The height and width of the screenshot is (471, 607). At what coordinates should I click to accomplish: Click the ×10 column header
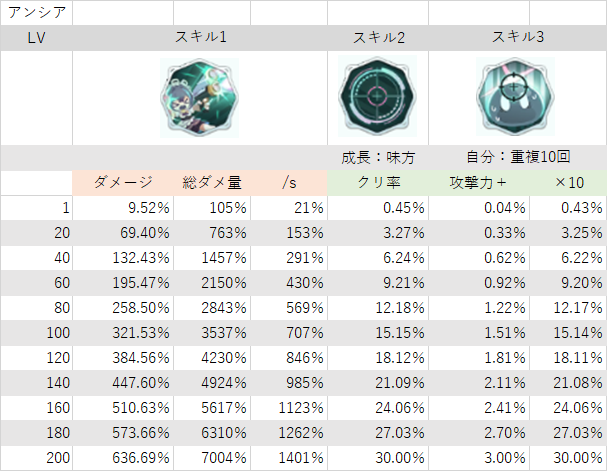click(x=568, y=183)
